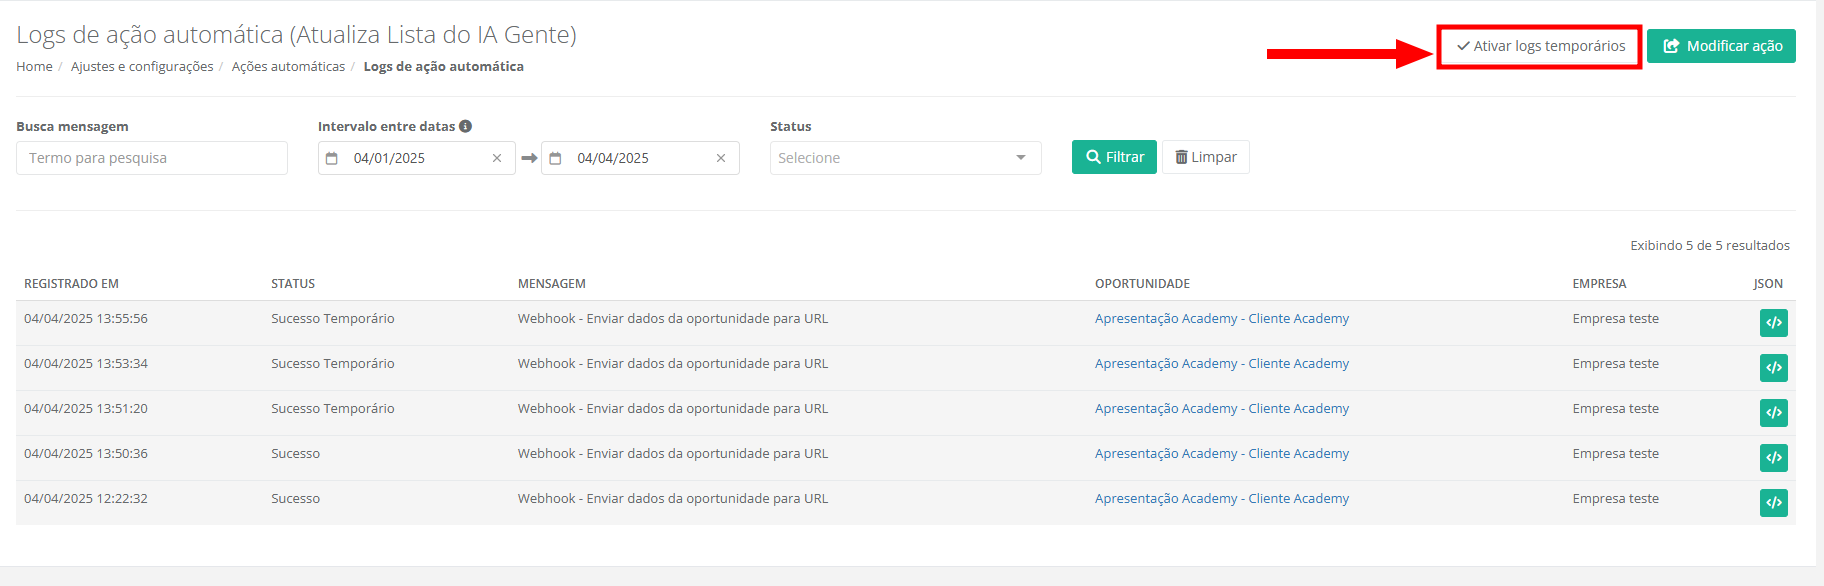Open calendar icon of start date
The width and height of the screenshot is (1824, 586).
click(x=332, y=158)
